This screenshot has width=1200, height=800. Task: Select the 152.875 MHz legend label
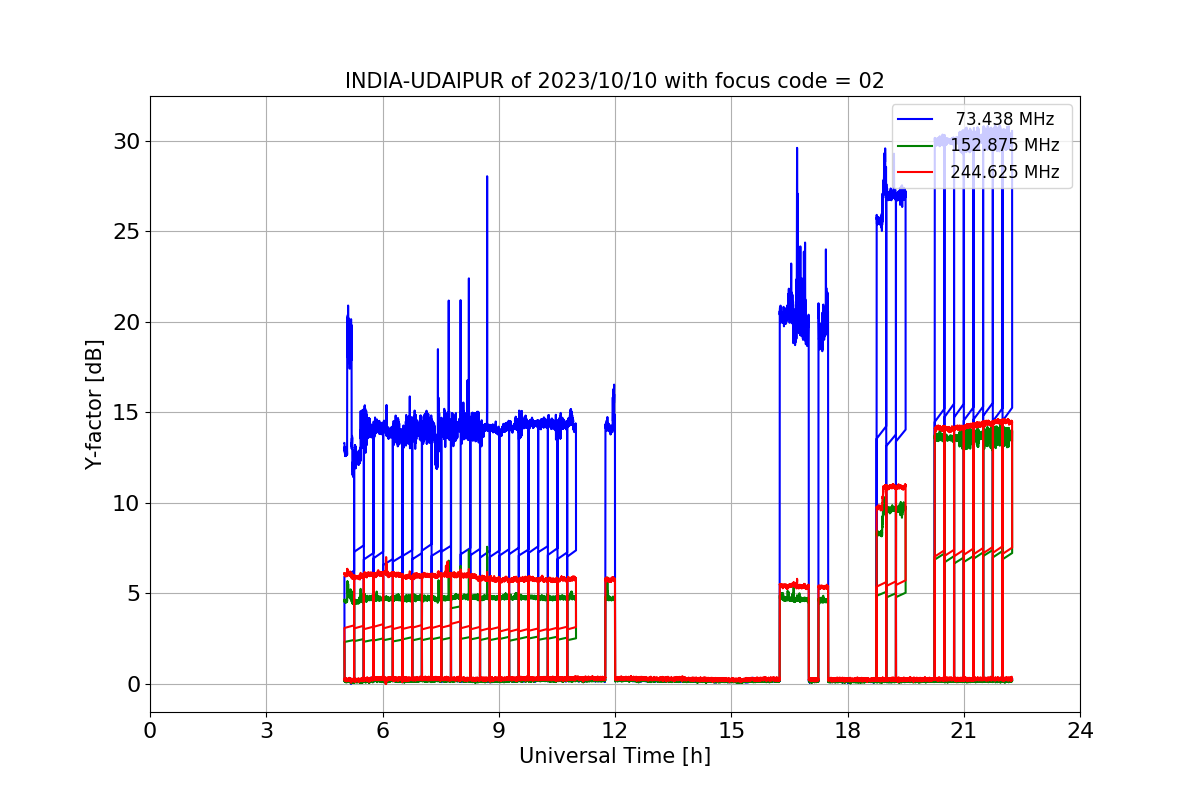click(x=1005, y=145)
